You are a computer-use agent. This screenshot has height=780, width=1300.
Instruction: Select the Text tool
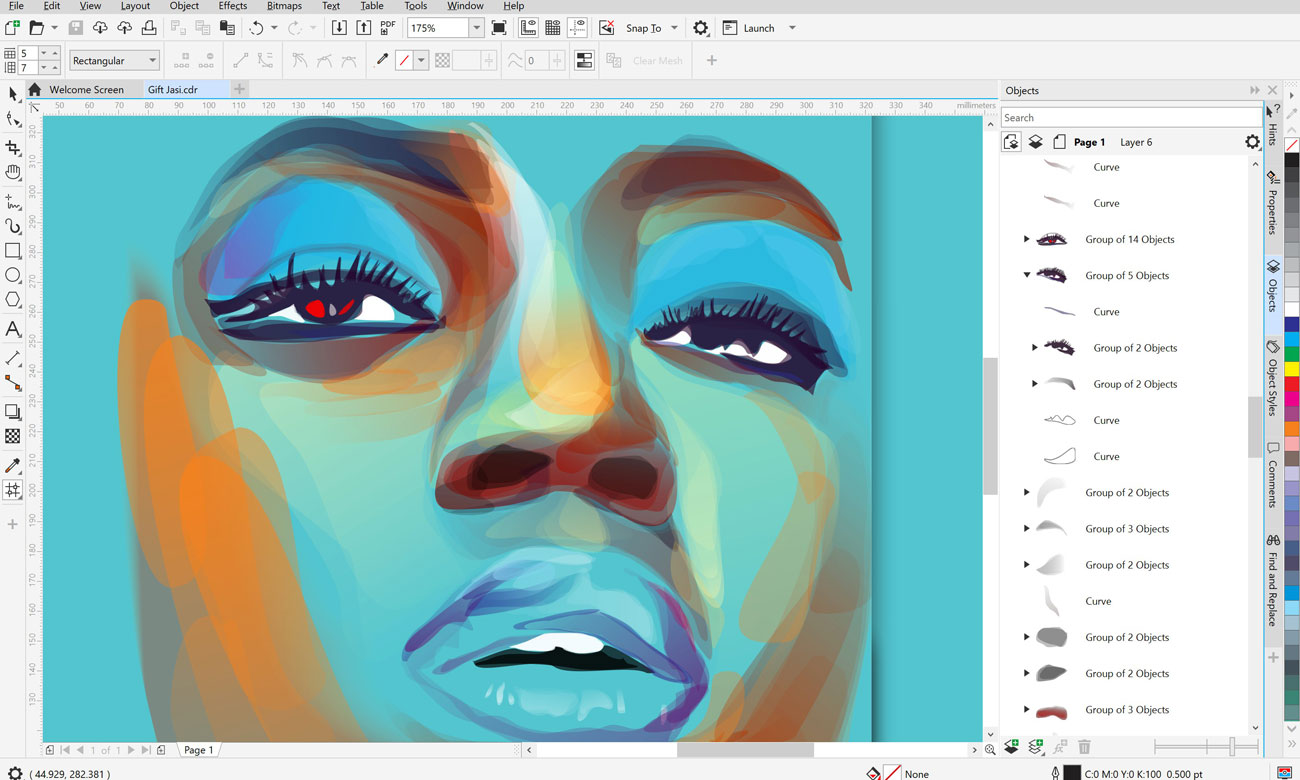[13, 329]
